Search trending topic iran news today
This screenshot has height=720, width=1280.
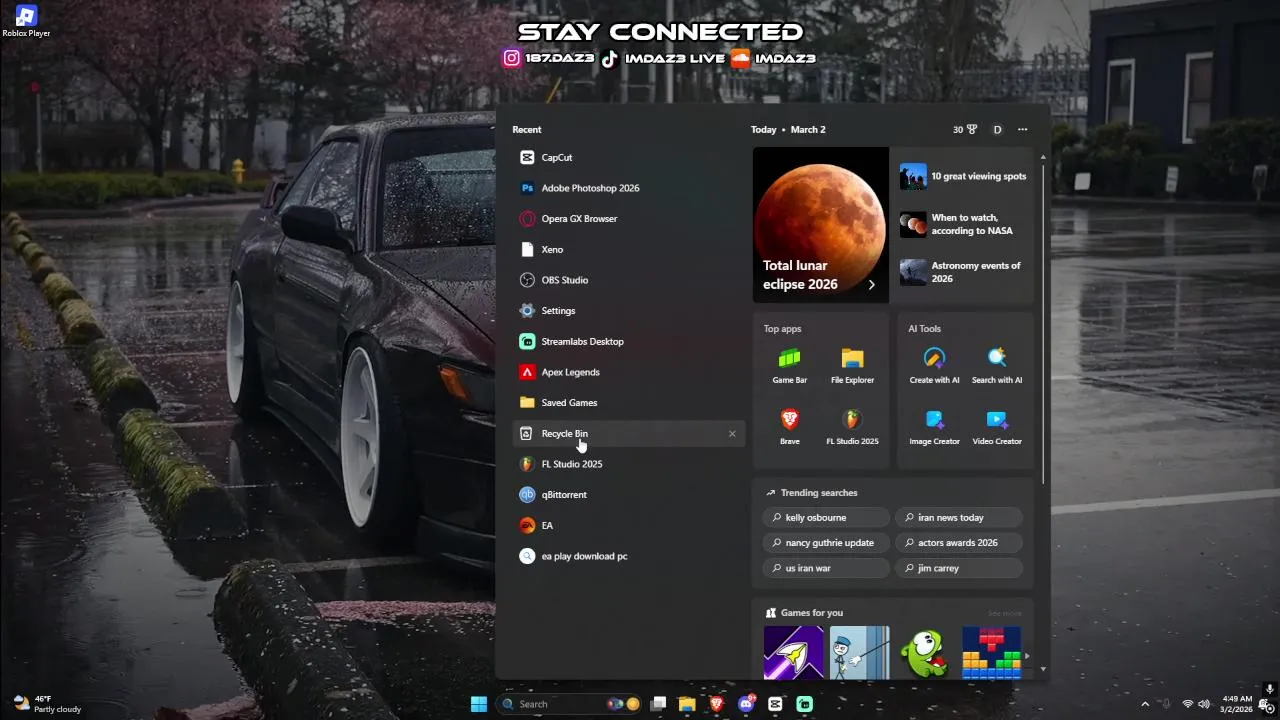click(x=959, y=518)
